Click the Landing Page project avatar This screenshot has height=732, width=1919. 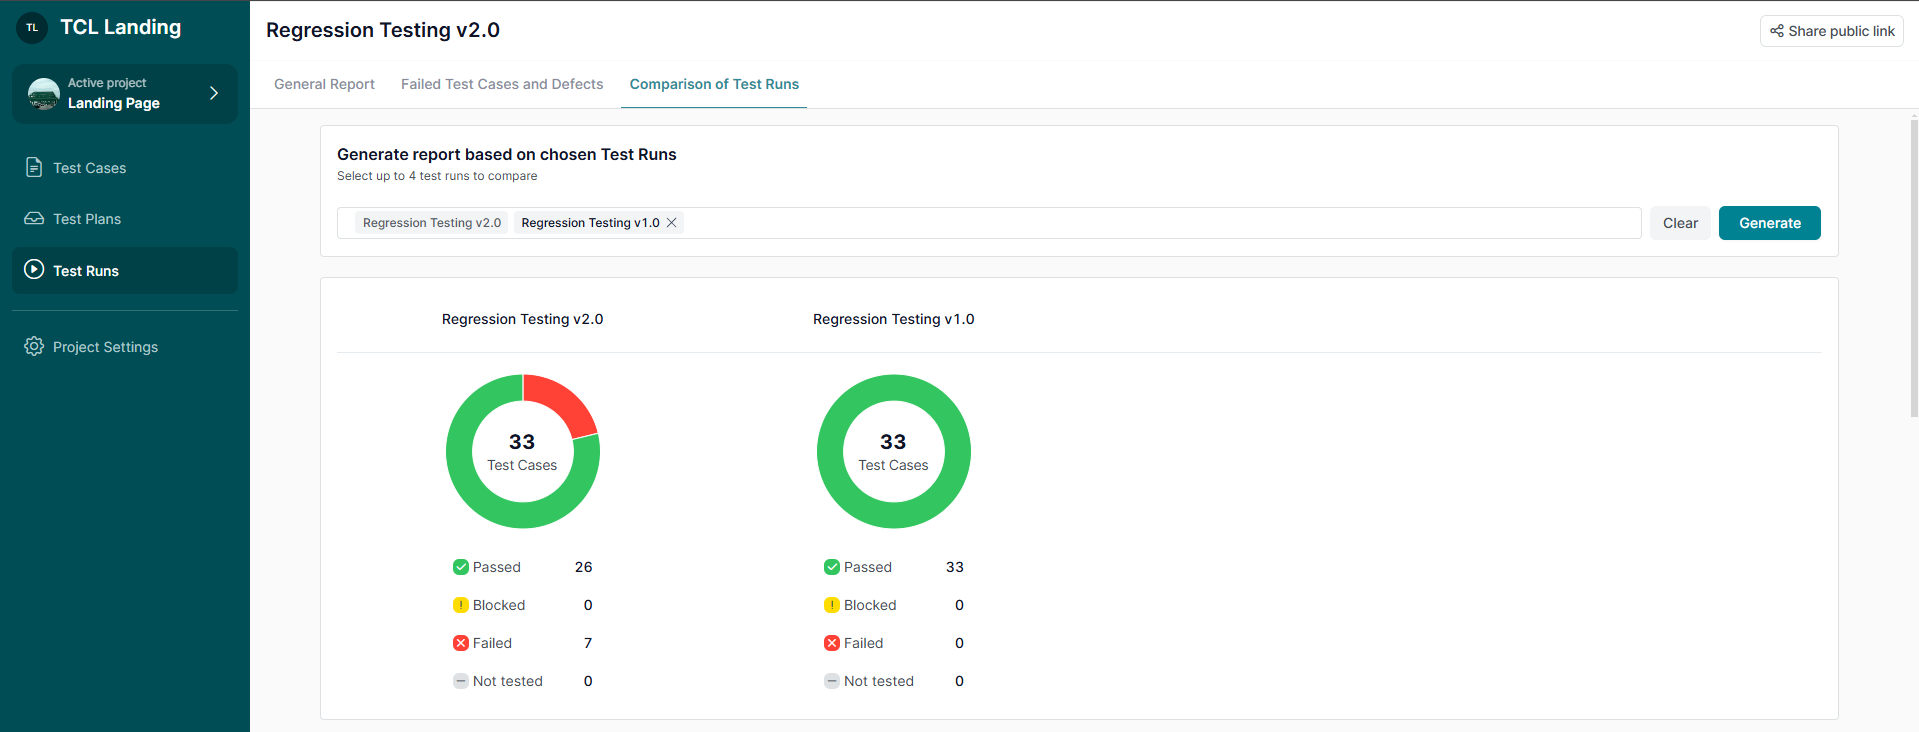click(x=44, y=93)
